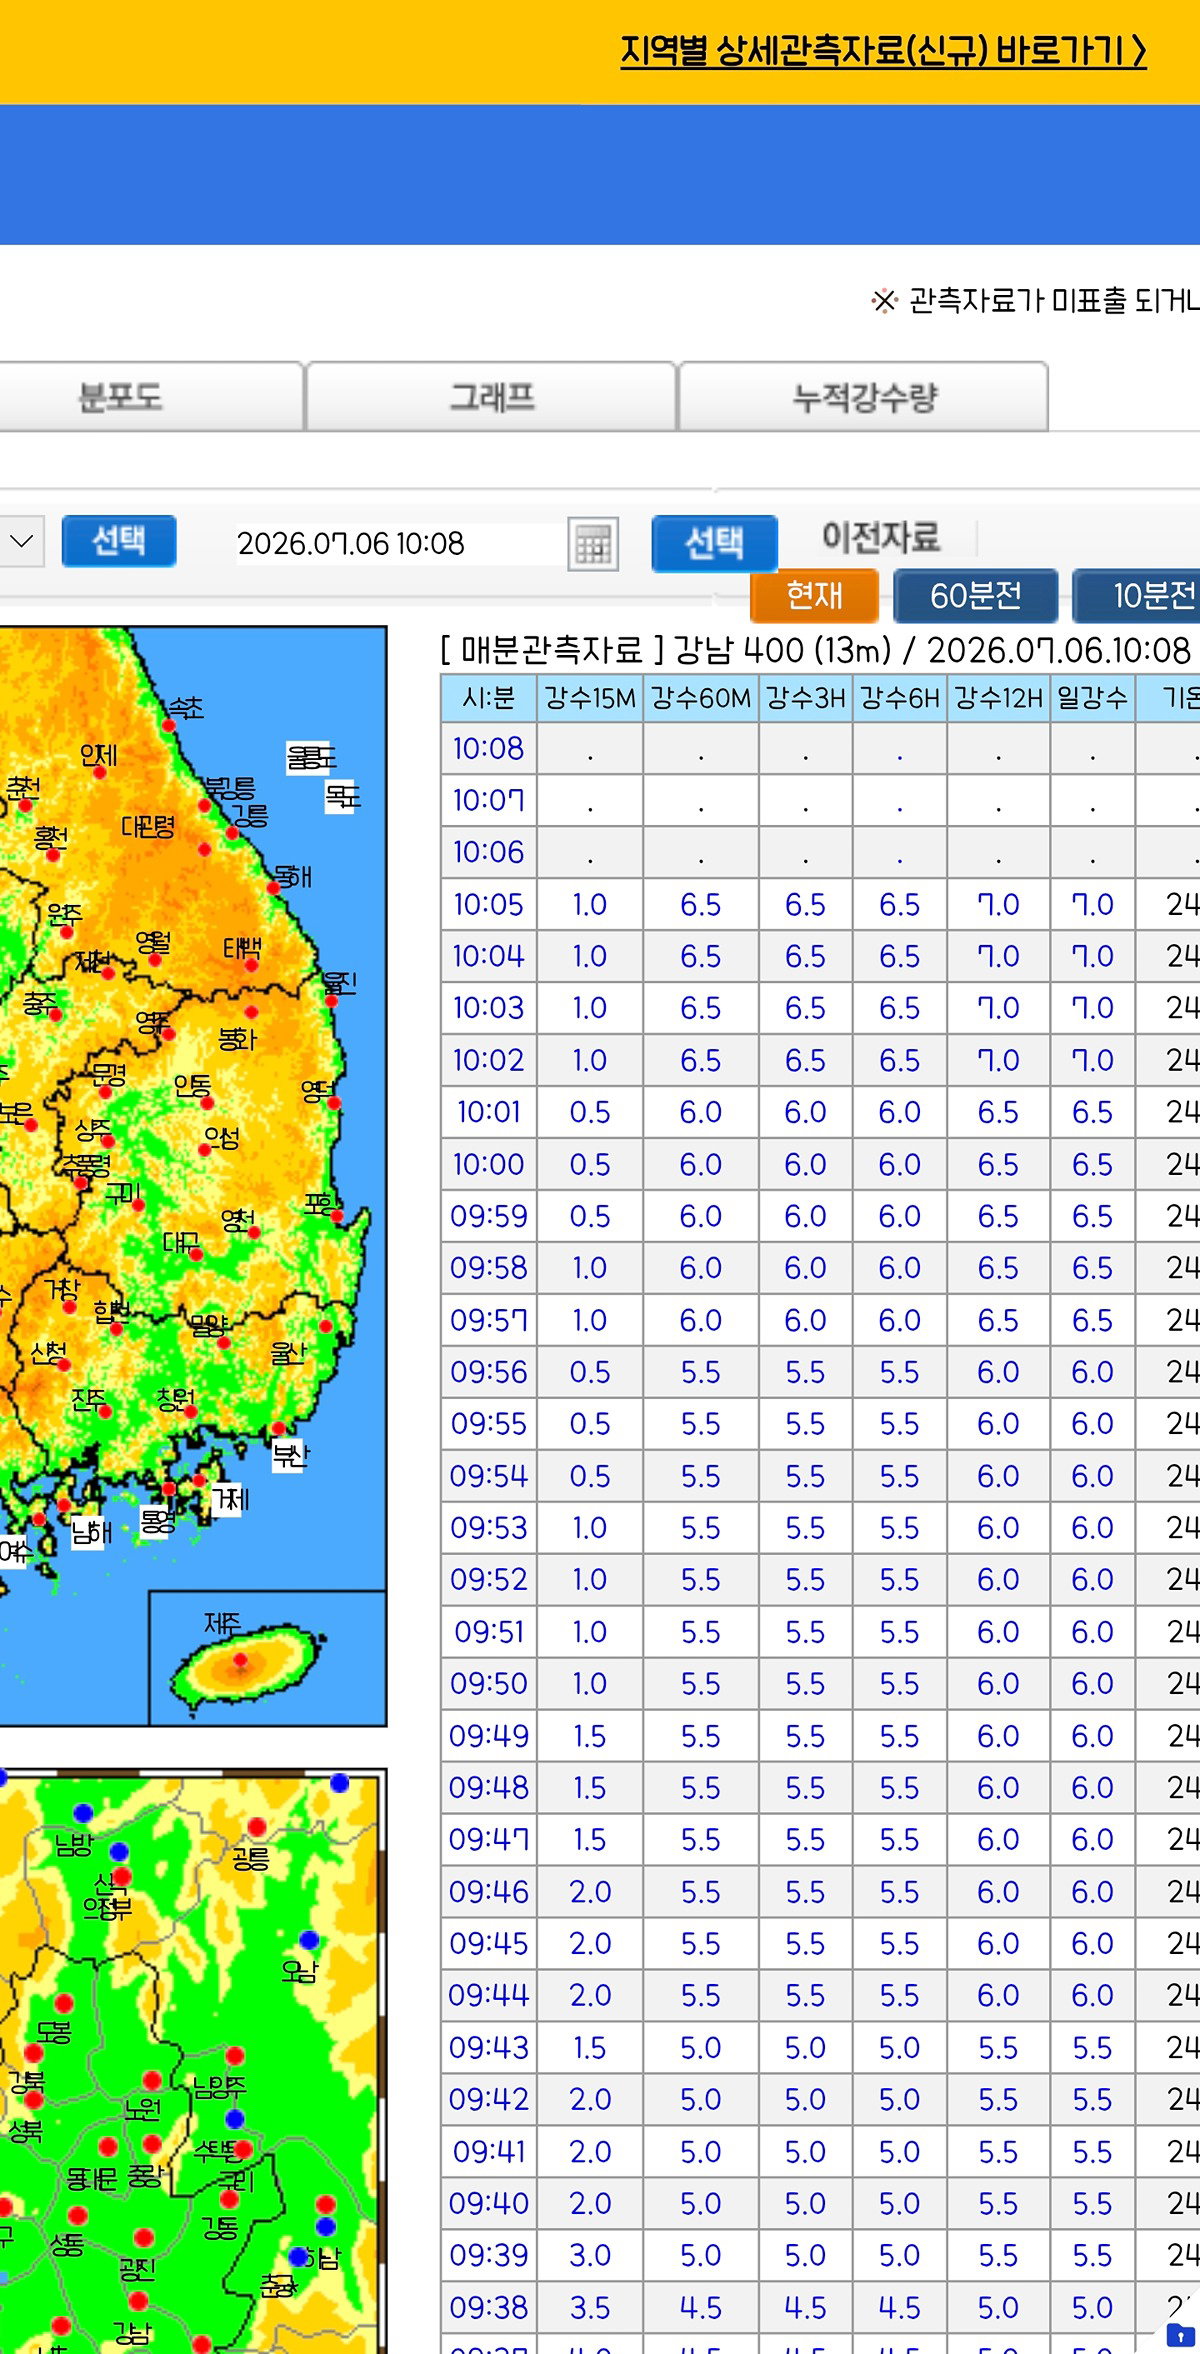This screenshot has width=1200, height=2354.
Task: Open the 그래프 tab
Action: (491, 397)
